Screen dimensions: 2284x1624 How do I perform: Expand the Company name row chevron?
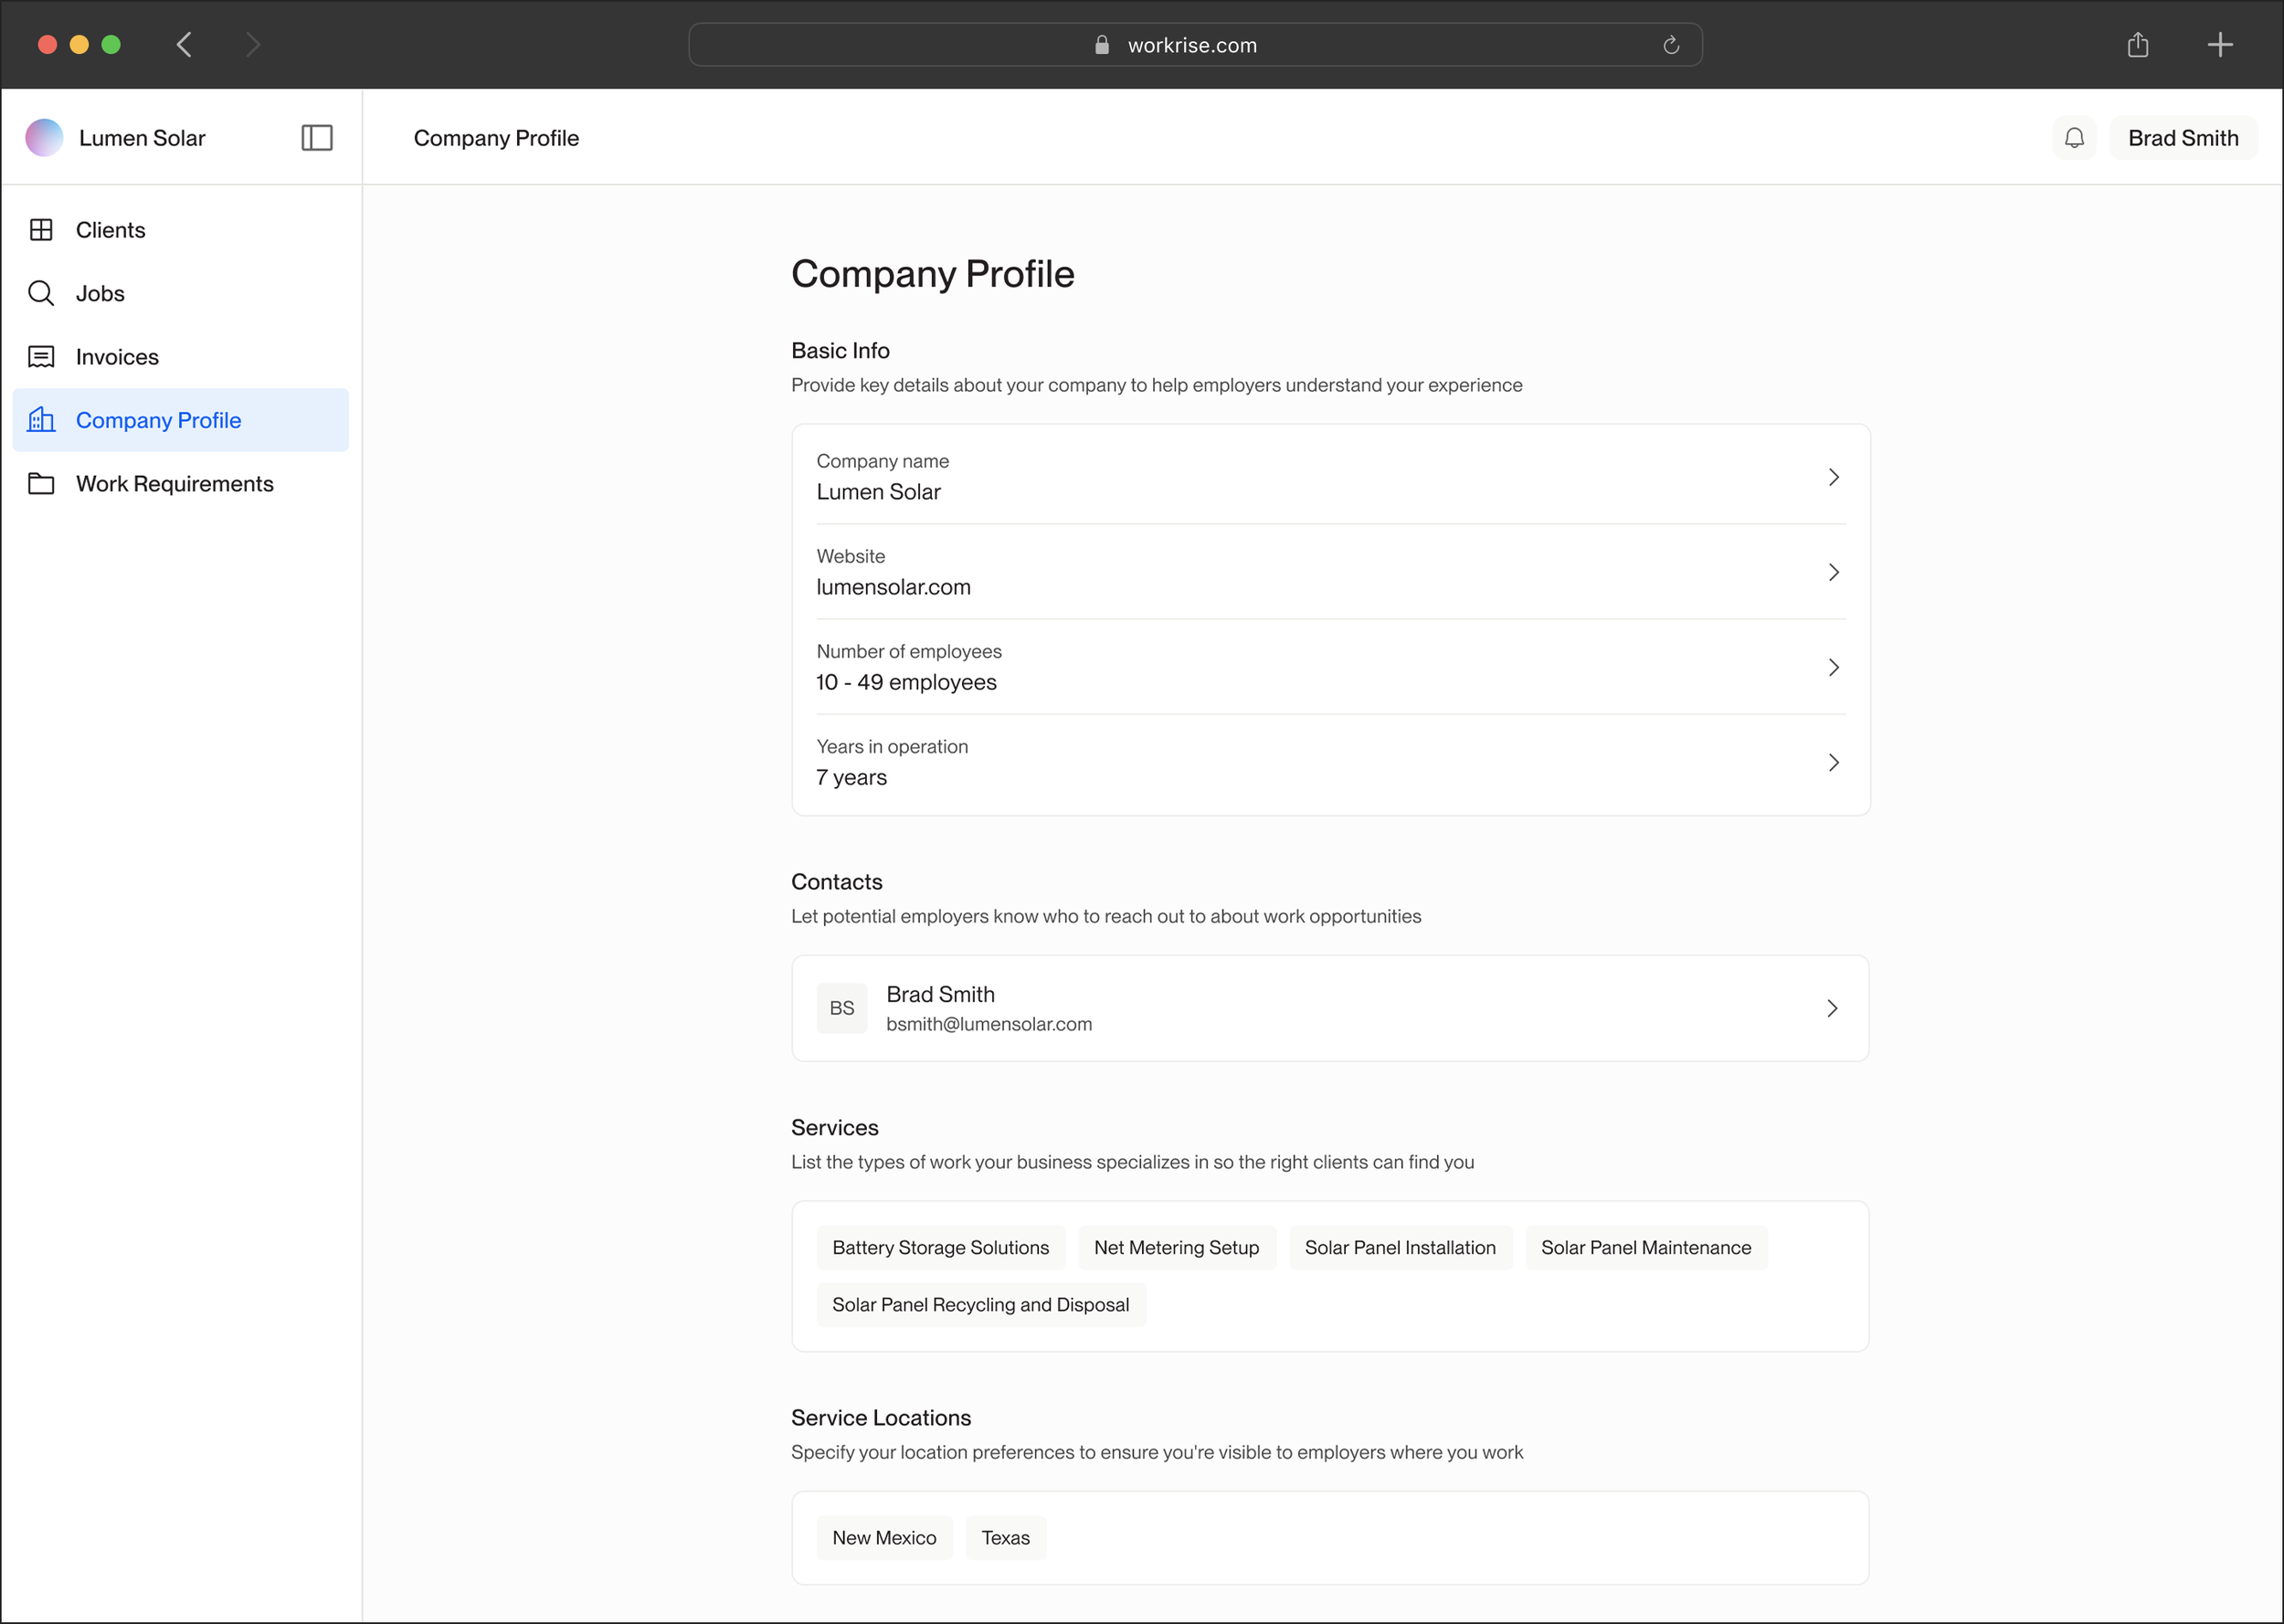click(1833, 477)
